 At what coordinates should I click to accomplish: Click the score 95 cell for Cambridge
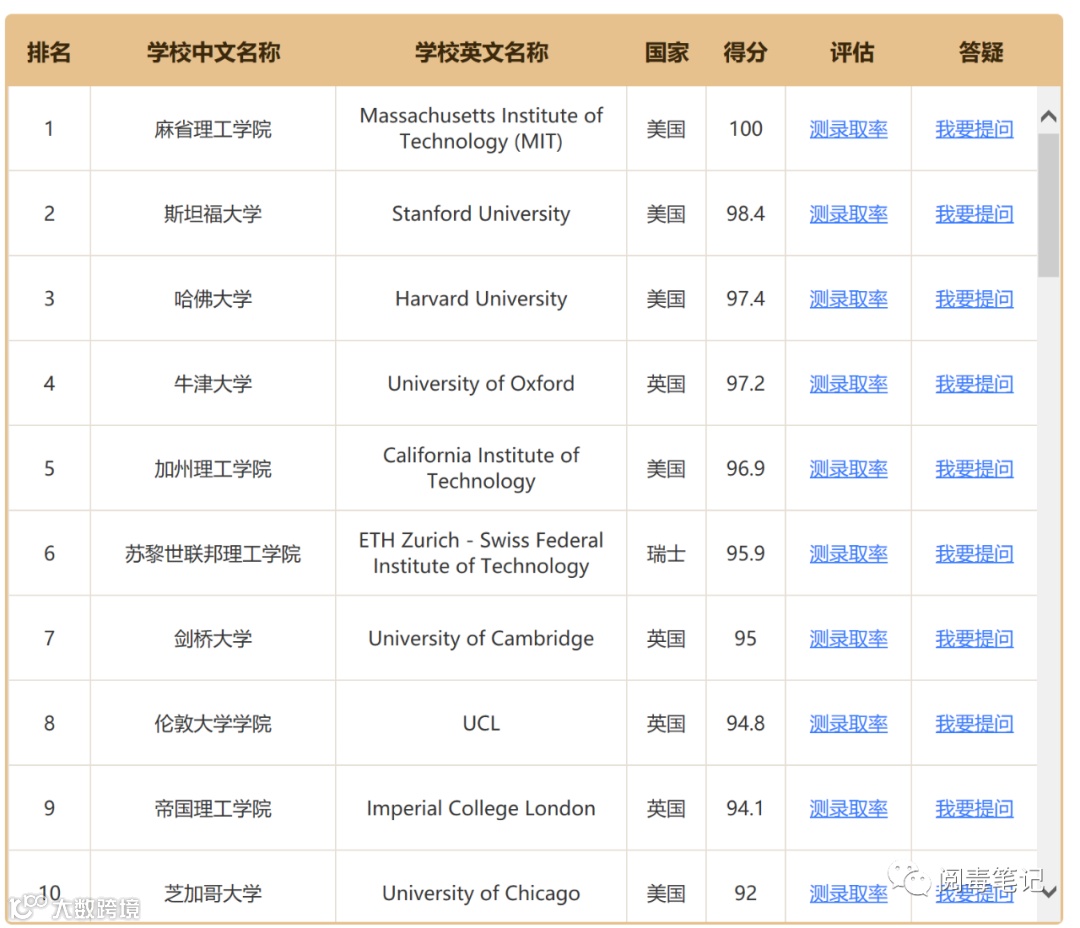click(x=745, y=638)
